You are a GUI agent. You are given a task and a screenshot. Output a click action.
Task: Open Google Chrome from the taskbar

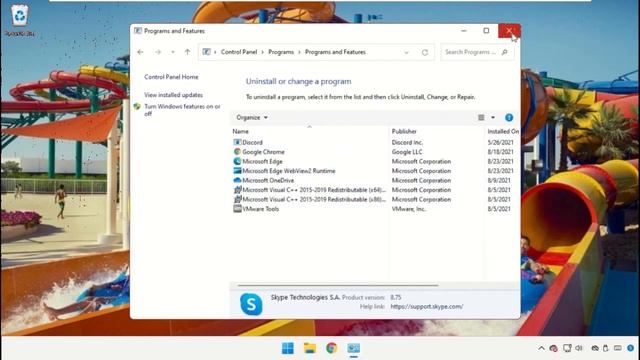331,348
